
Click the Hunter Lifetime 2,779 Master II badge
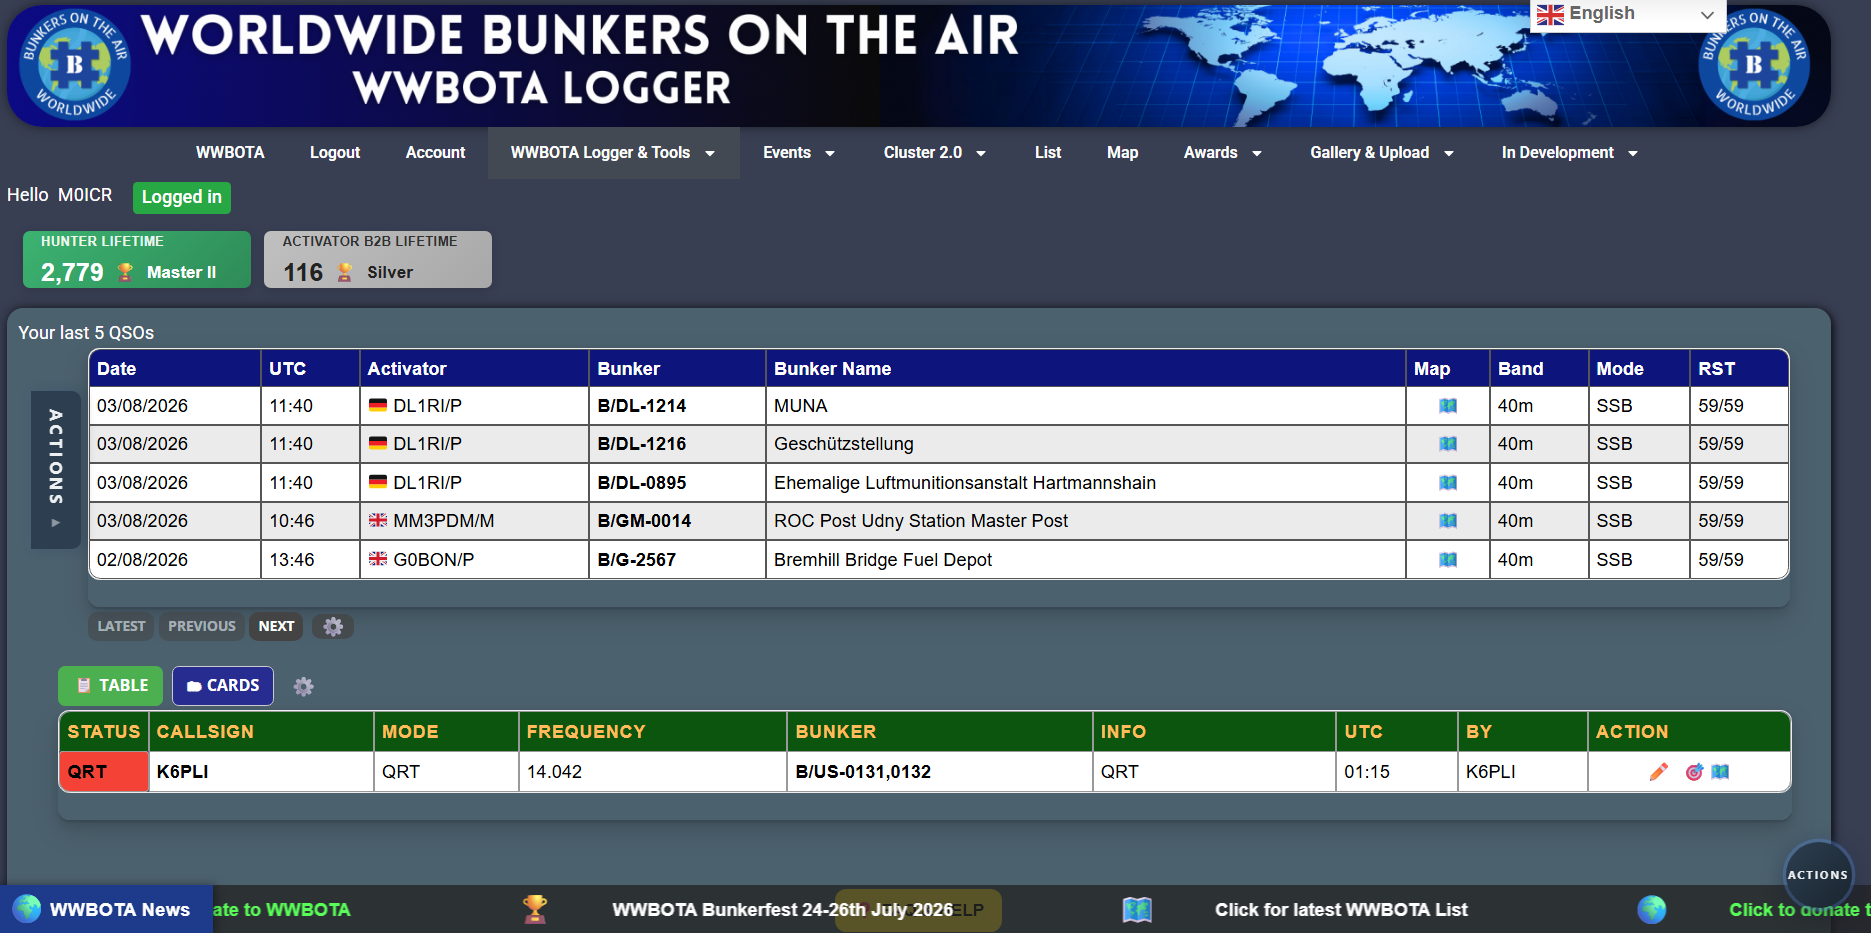(137, 259)
